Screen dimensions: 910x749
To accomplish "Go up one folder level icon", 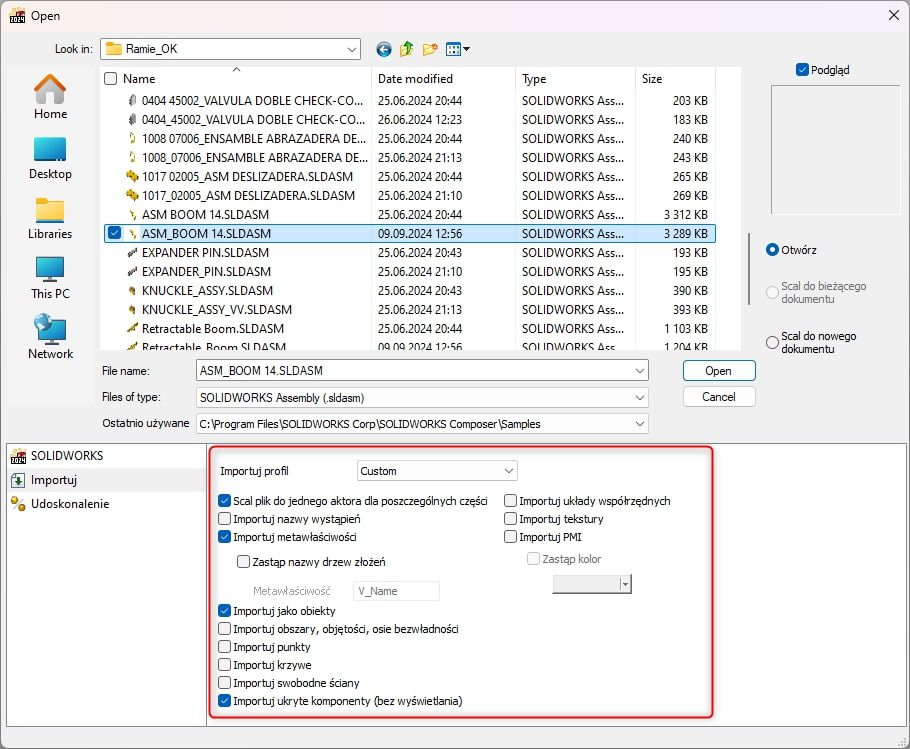I will [407, 49].
